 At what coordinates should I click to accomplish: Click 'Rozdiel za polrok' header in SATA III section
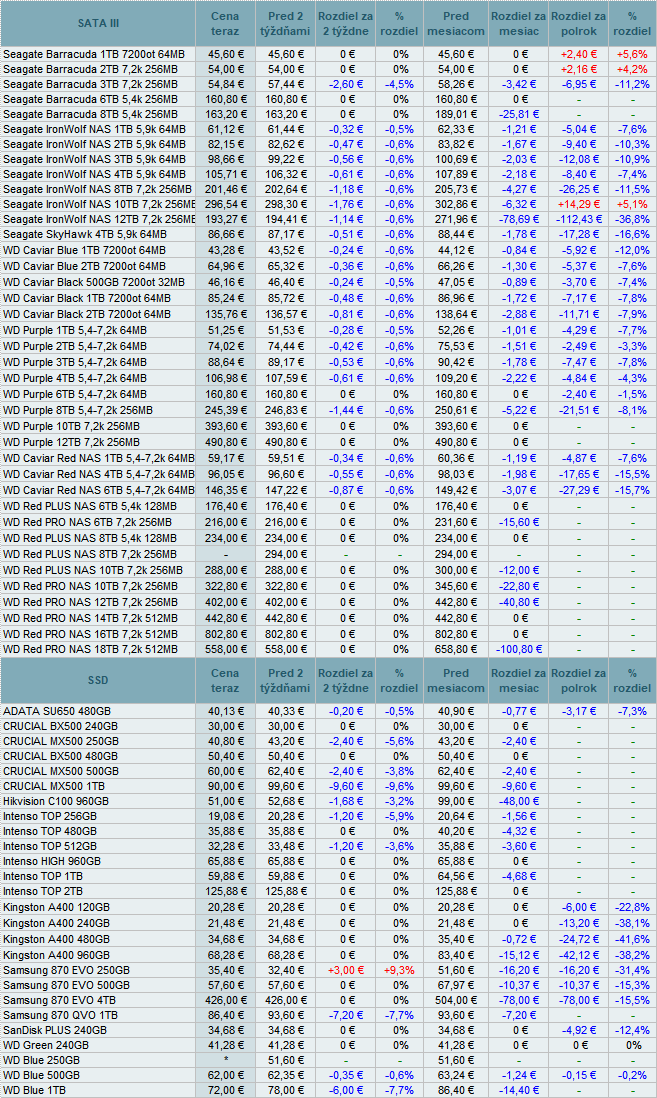(579, 23)
